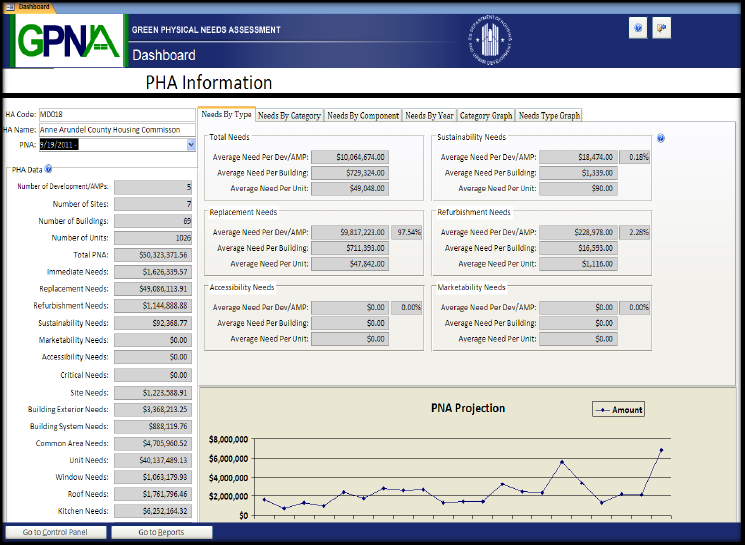Screen dimensions: 745x545
Task: Open the Needs By Year tab
Action: click(x=429, y=115)
